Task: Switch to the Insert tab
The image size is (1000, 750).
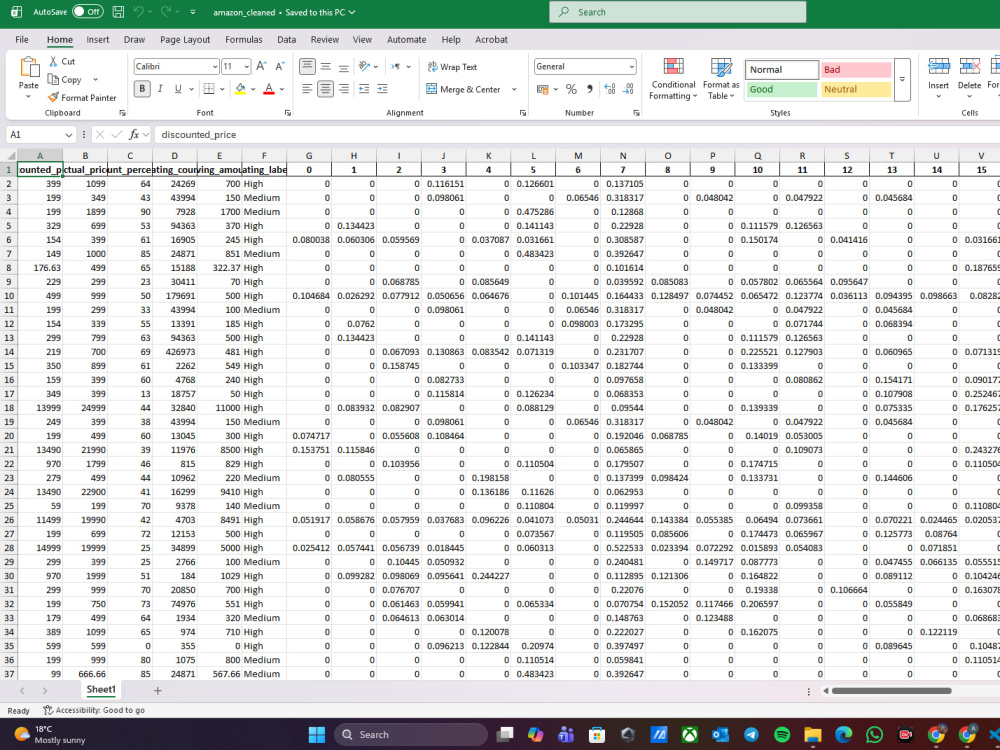Action: point(98,40)
